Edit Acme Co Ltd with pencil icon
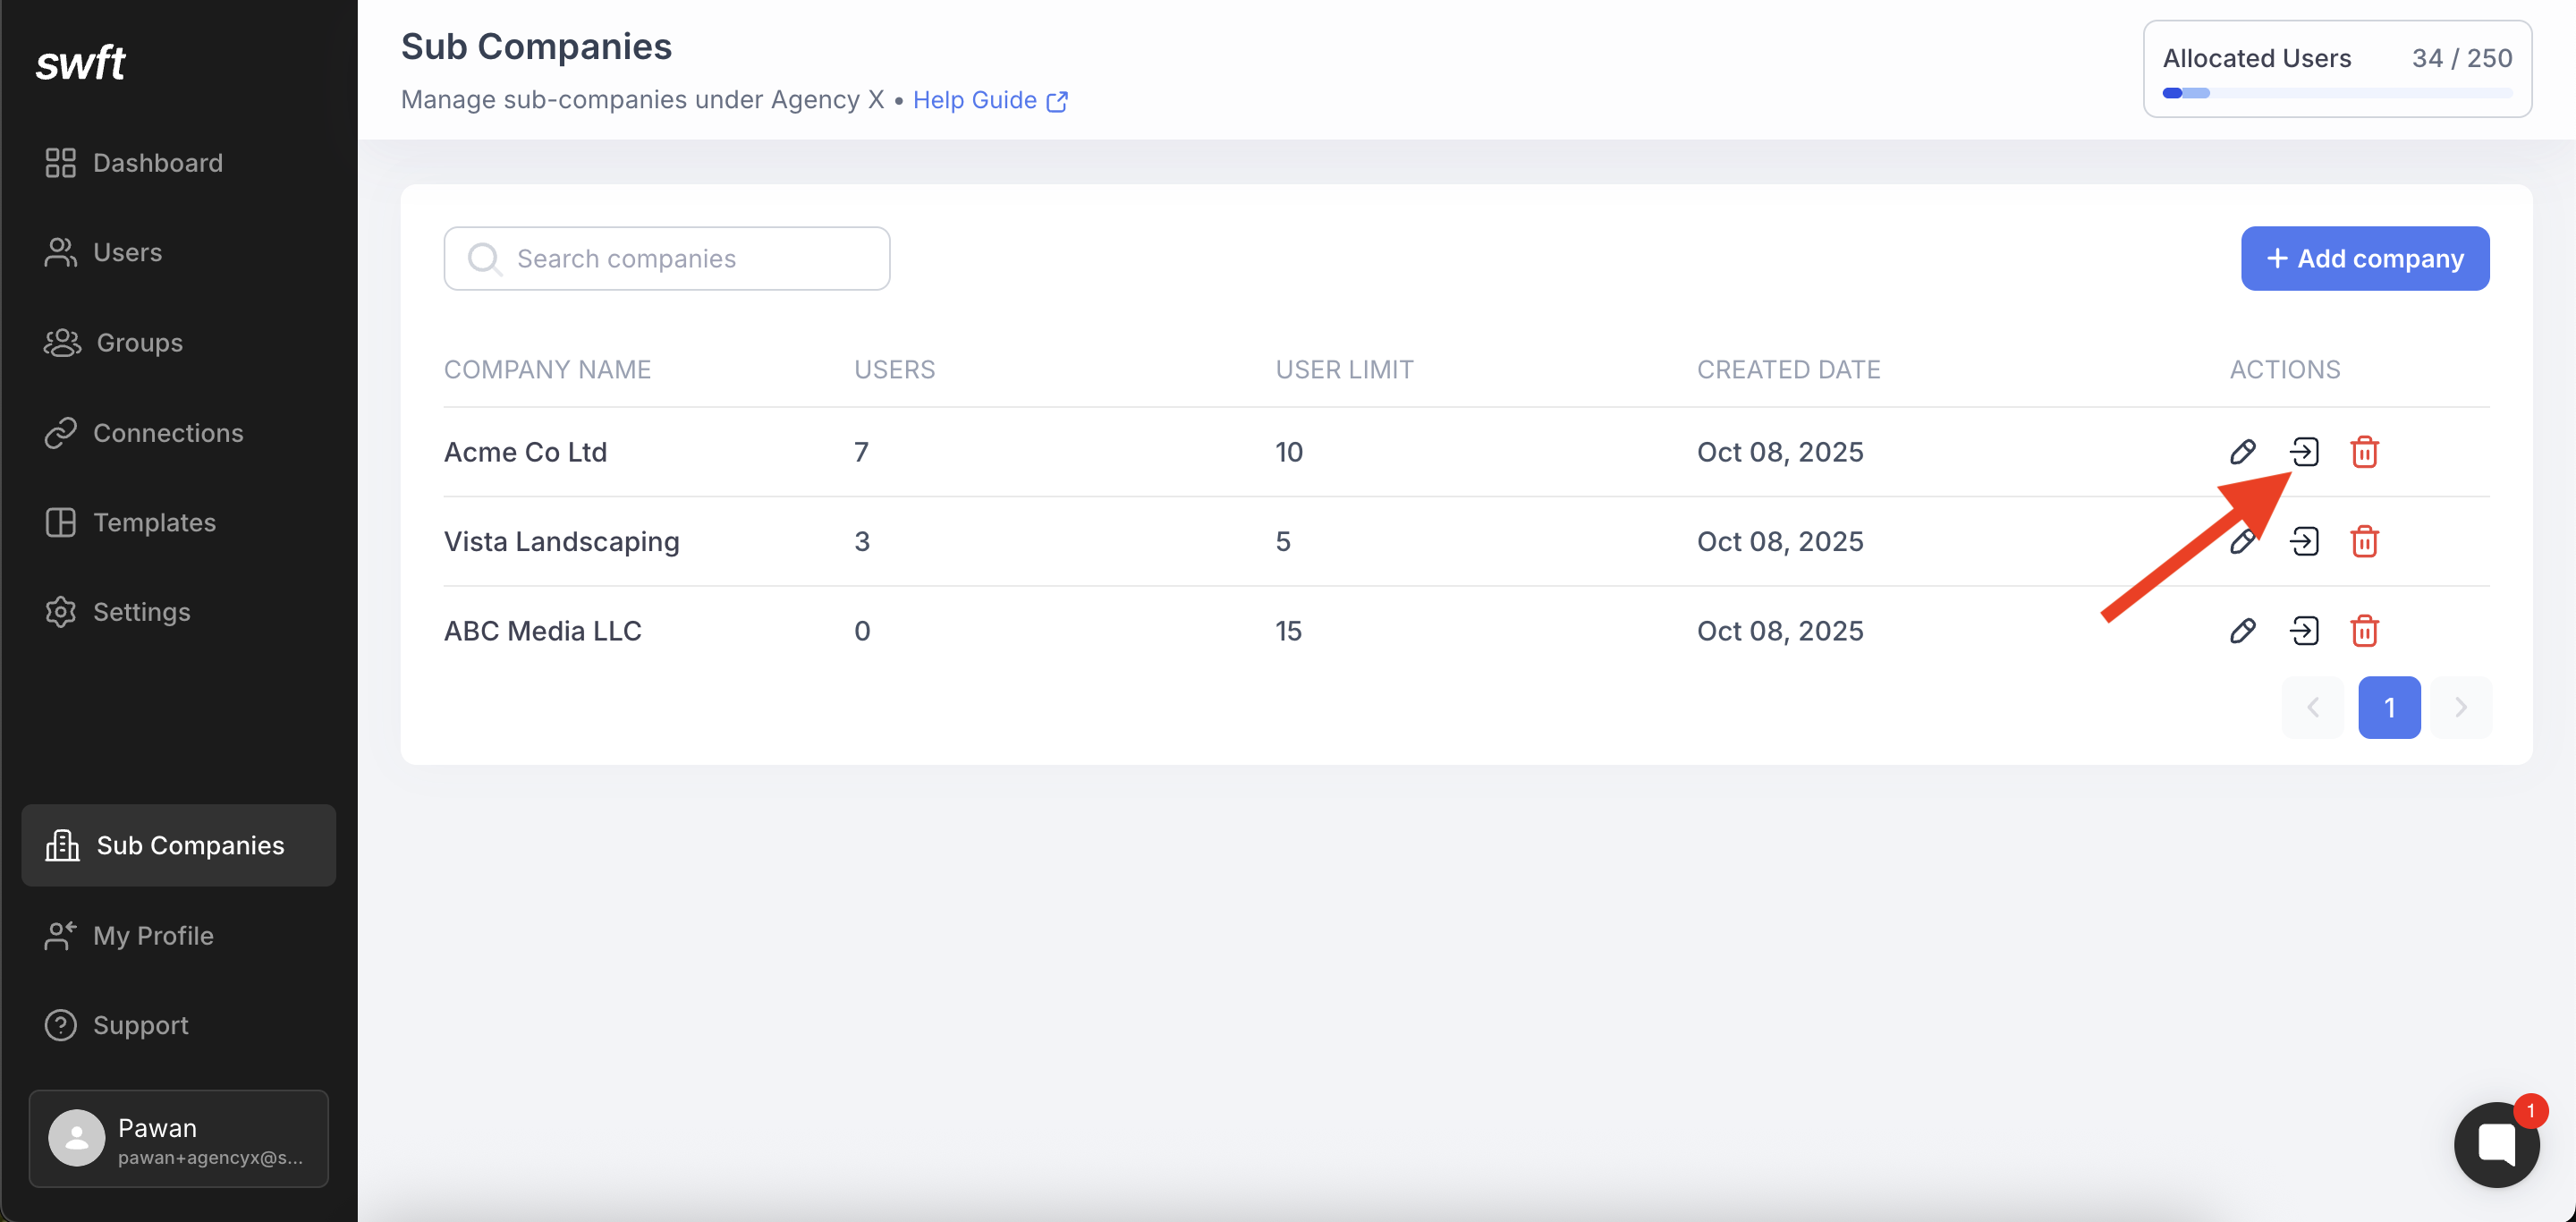2576x1222 pixels. tap(2242, 452)
